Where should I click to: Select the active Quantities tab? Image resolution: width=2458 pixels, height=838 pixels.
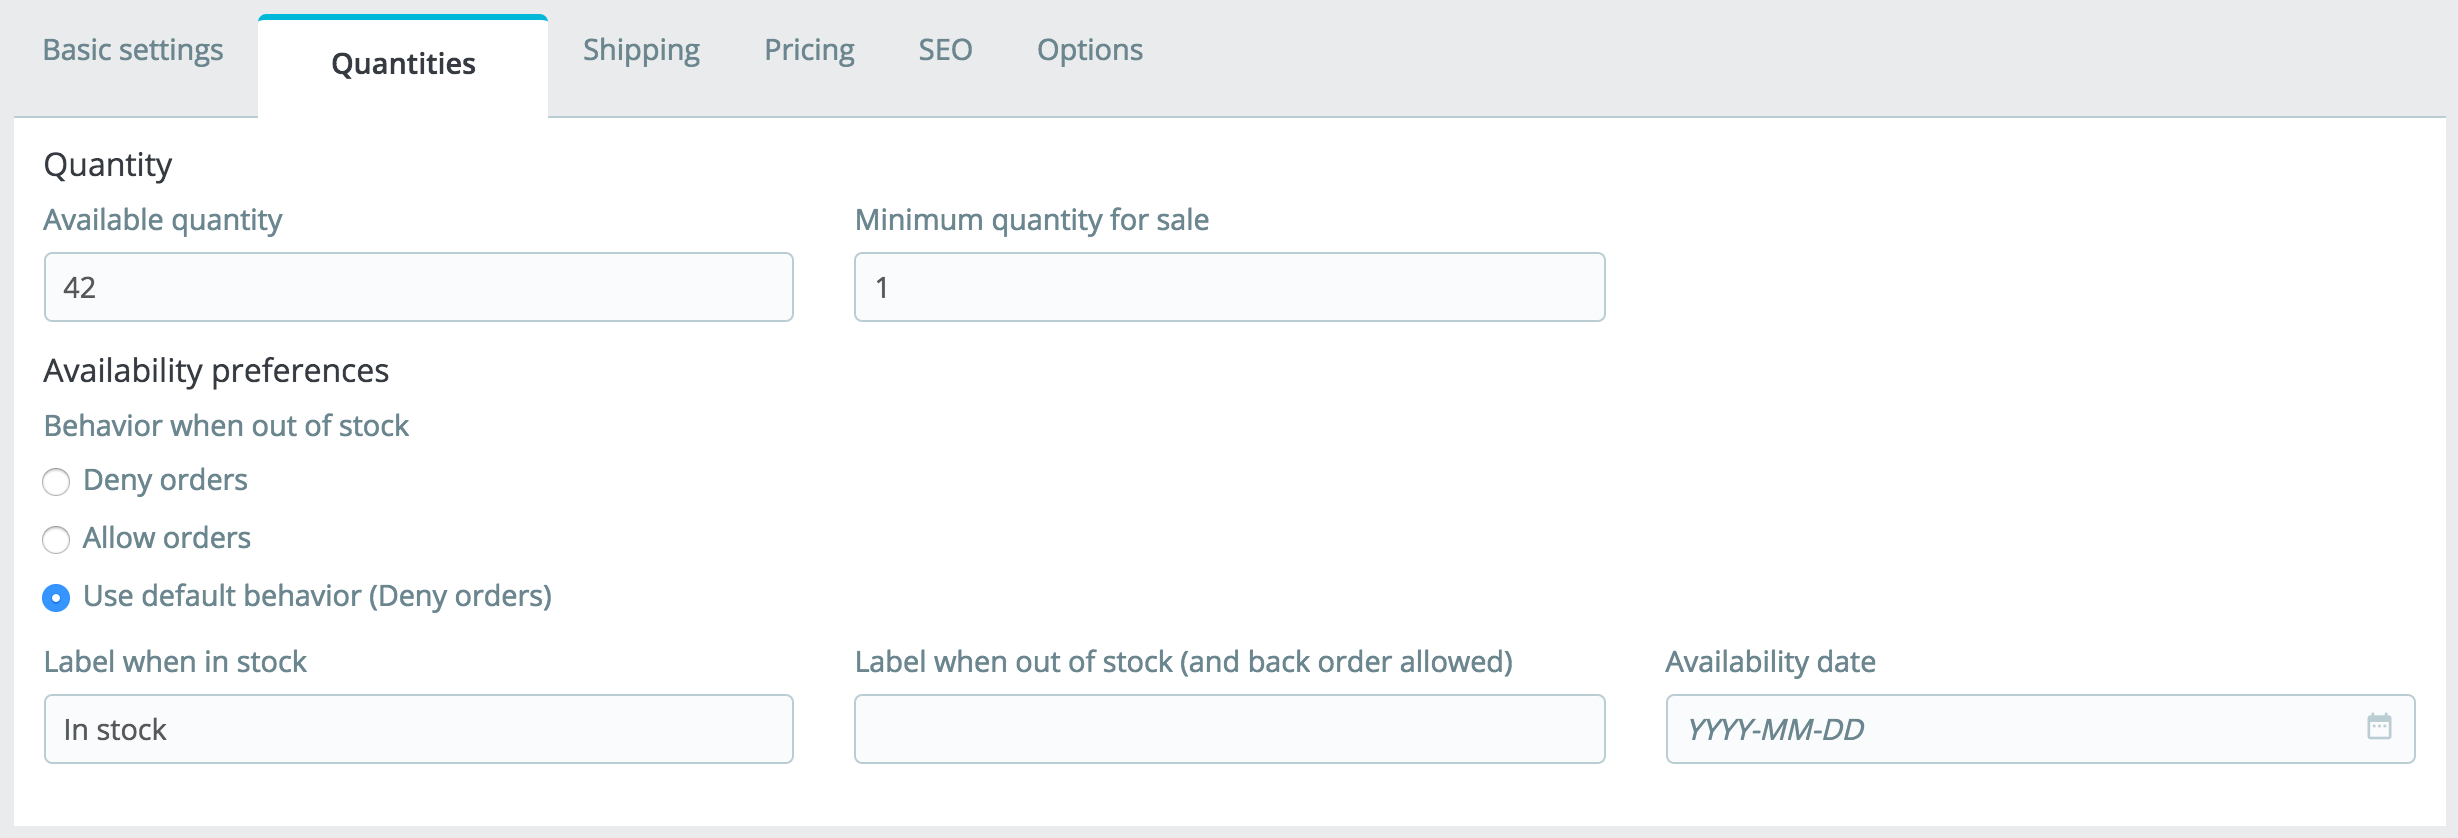tap(403, 65)
